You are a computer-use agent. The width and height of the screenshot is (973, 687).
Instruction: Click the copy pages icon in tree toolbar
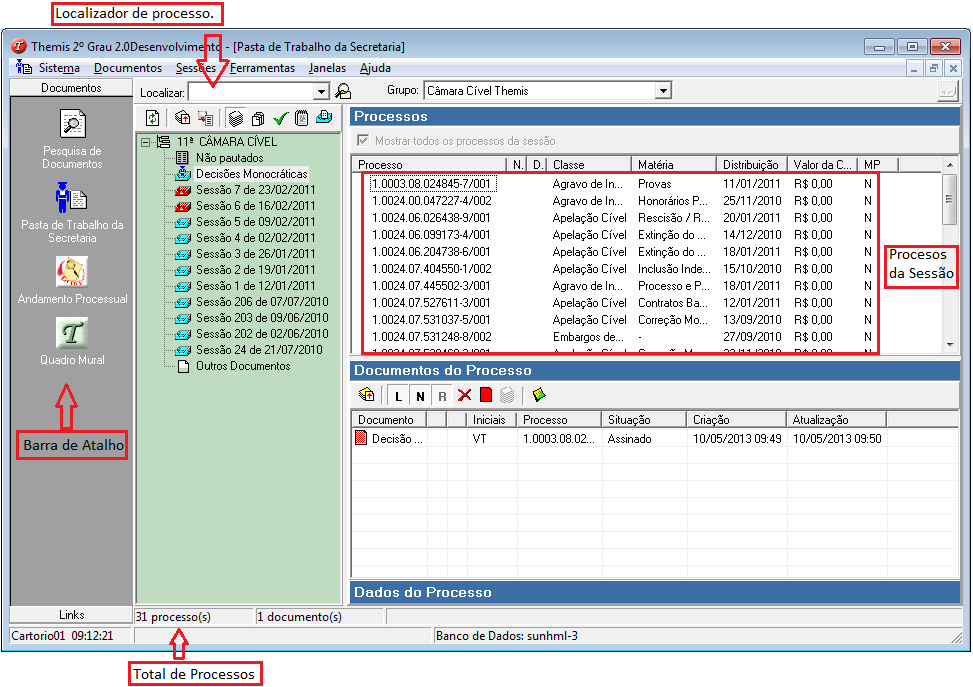point(258,118)
